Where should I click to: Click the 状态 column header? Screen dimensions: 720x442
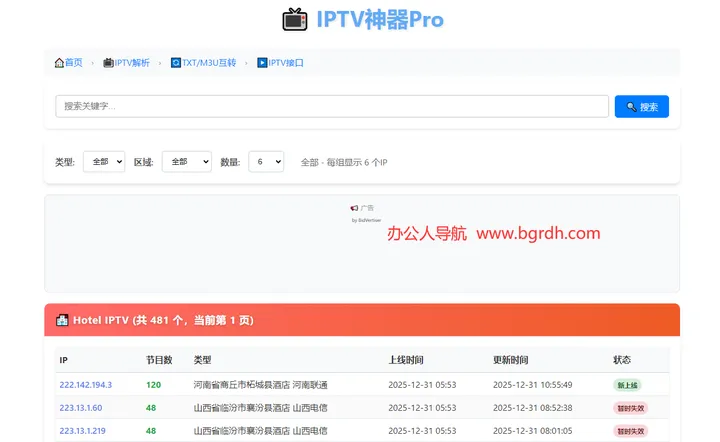[x=622, y=360]
